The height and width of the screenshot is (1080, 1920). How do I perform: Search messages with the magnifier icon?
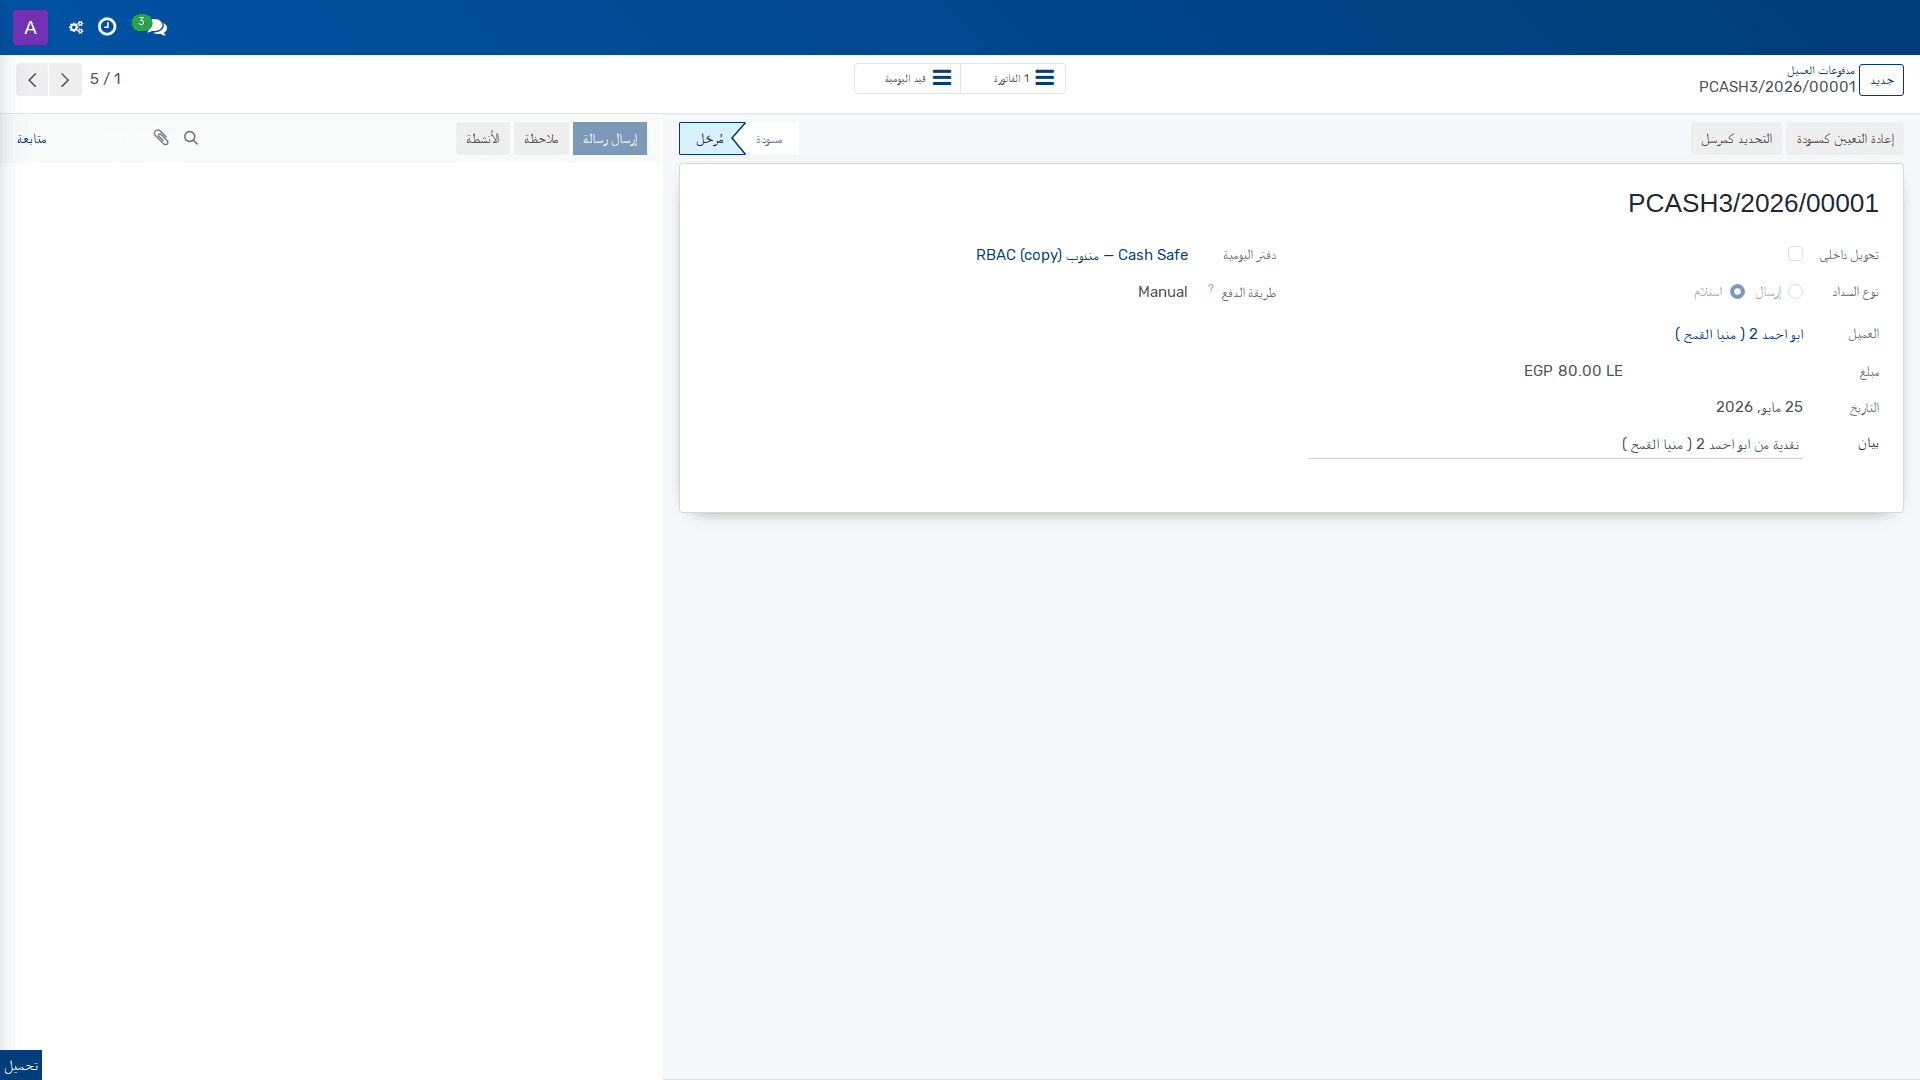191,138
